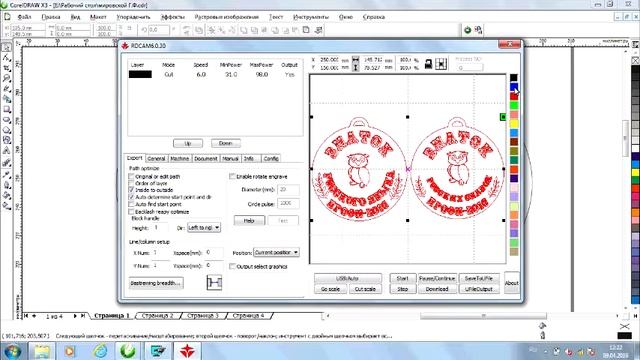Image resolution: width=640 pixels, height=360 pixels.
Task: Click the X Num input field
Action: coord(161,253)
